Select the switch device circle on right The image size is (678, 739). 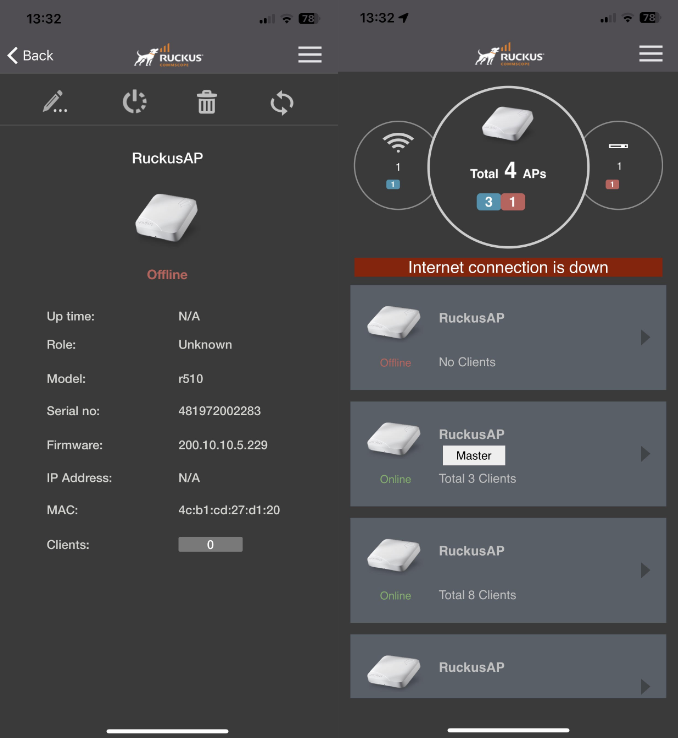point(622,163)
